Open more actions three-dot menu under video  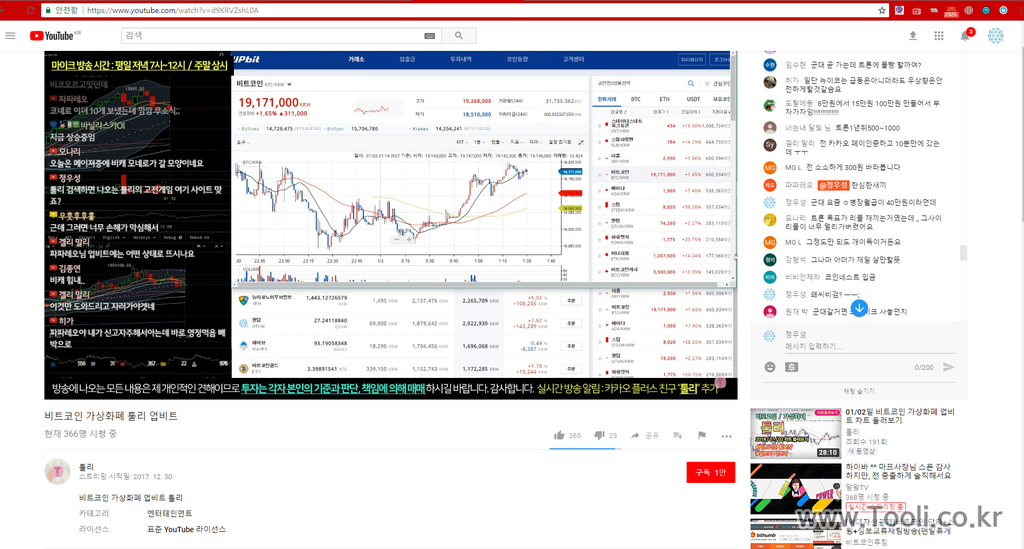[x=726, y=436]
